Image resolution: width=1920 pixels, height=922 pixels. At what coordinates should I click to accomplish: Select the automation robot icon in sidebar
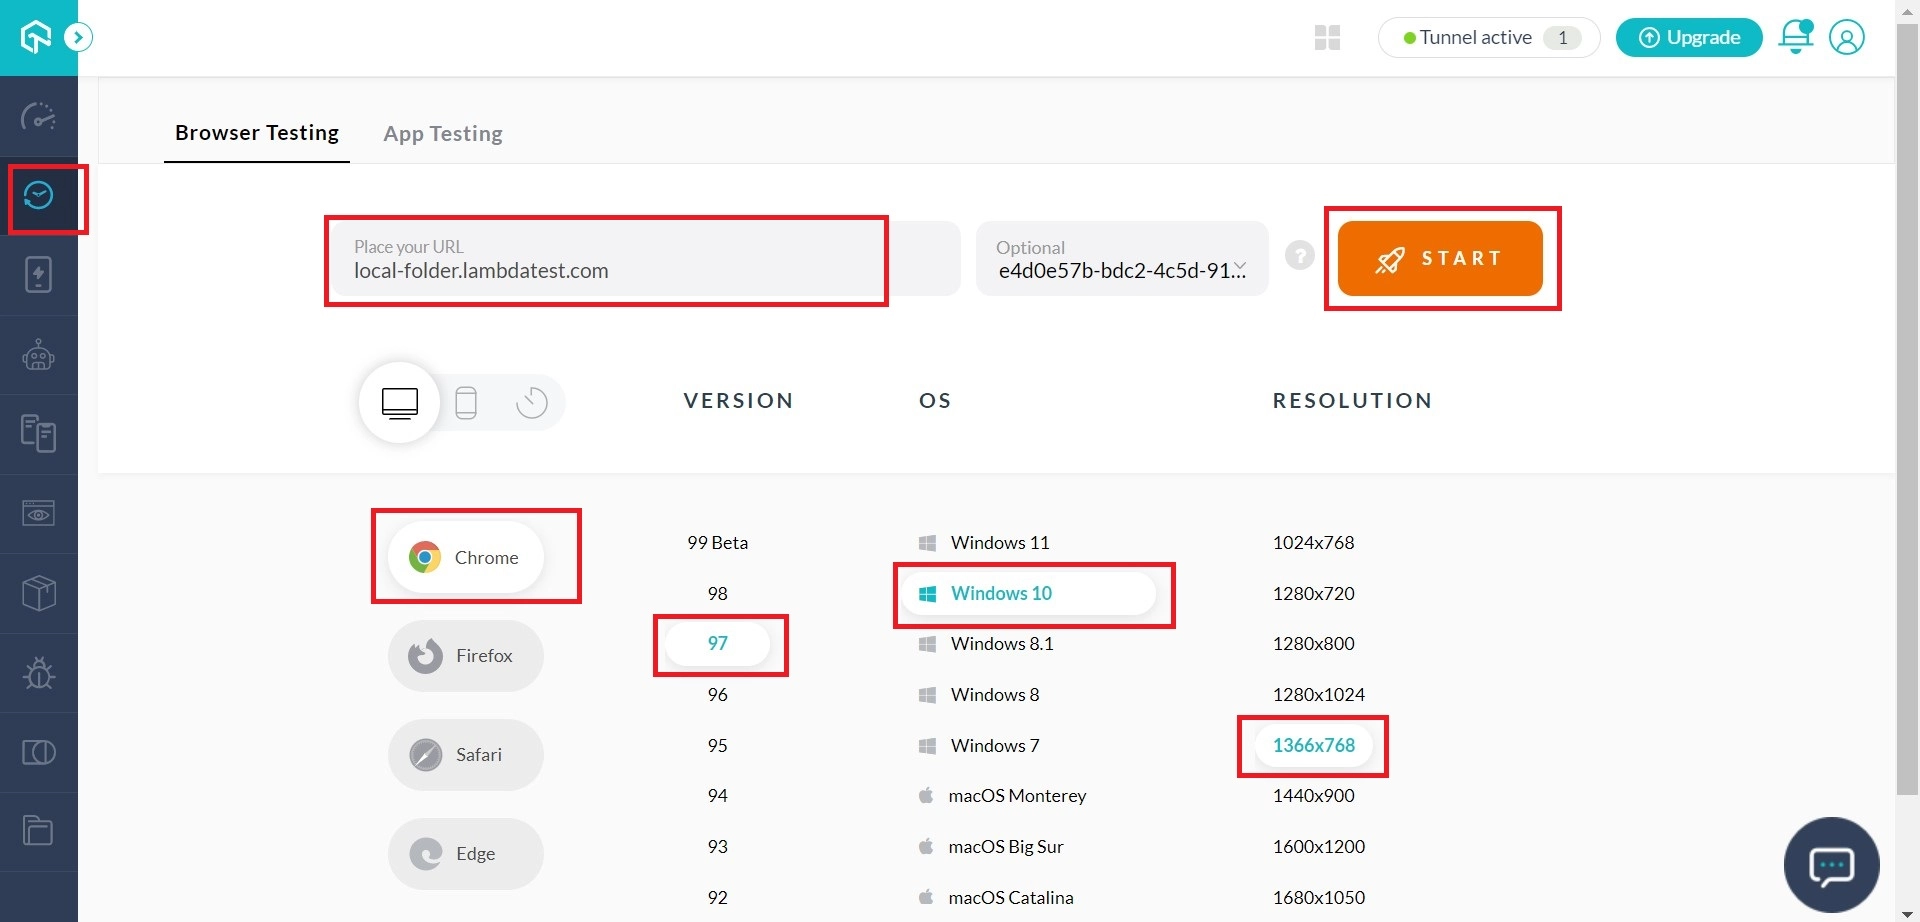(x=38, y=354)
